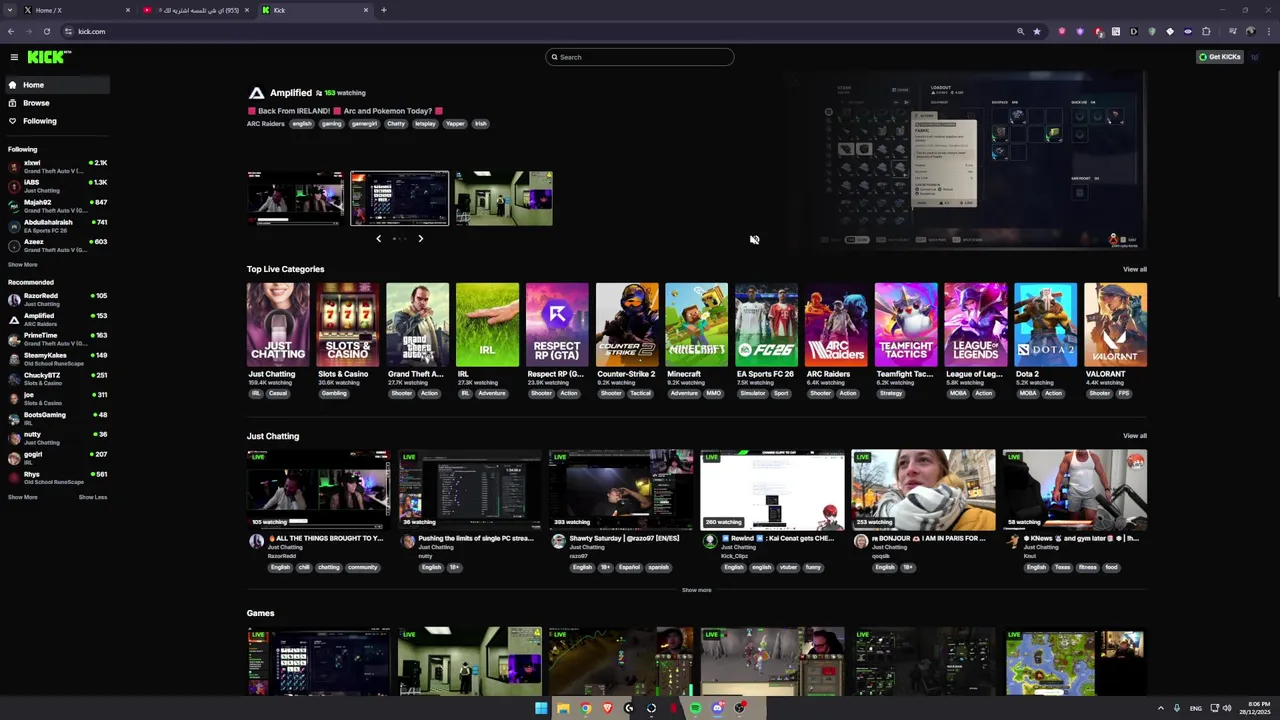Show previous featured stream carousel arrow
The image size is (1280, 720).
(x=378, y=238)
